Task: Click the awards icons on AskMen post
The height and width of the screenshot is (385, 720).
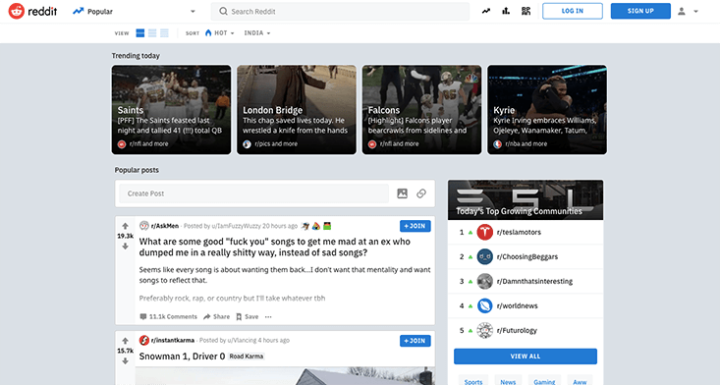Action: tap(316, 226)
